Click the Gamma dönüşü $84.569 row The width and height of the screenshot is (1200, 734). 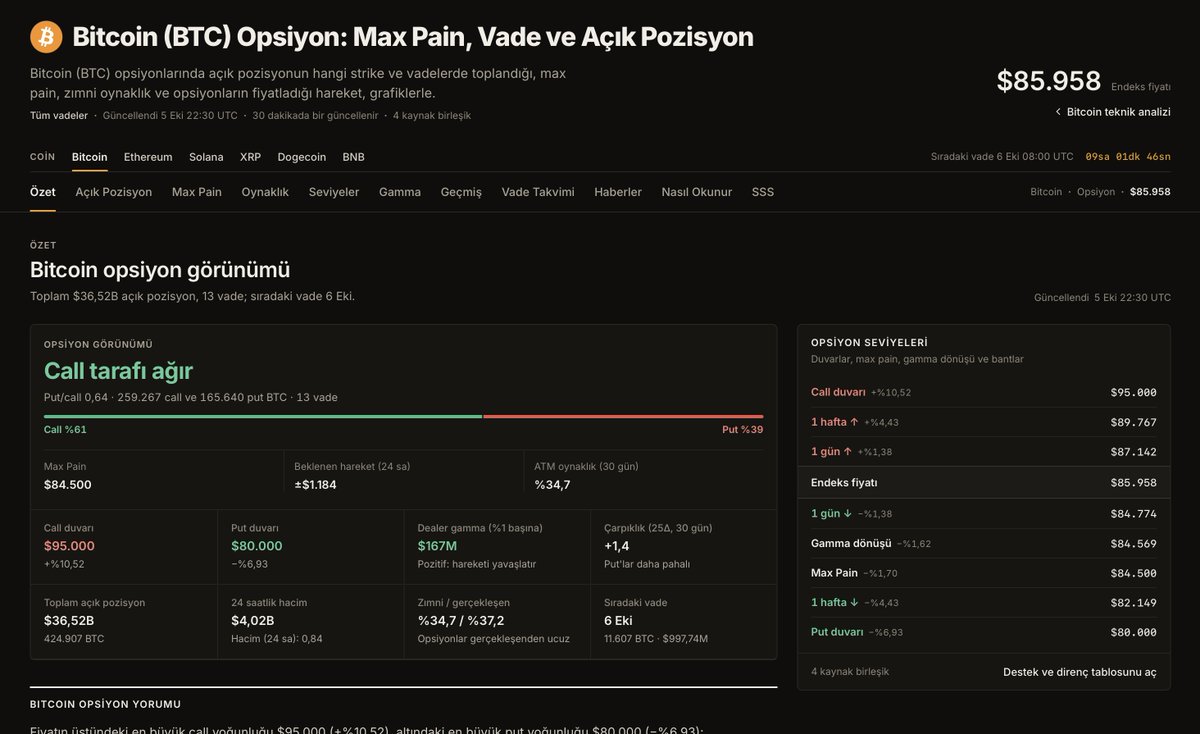(x=984, y=543)
